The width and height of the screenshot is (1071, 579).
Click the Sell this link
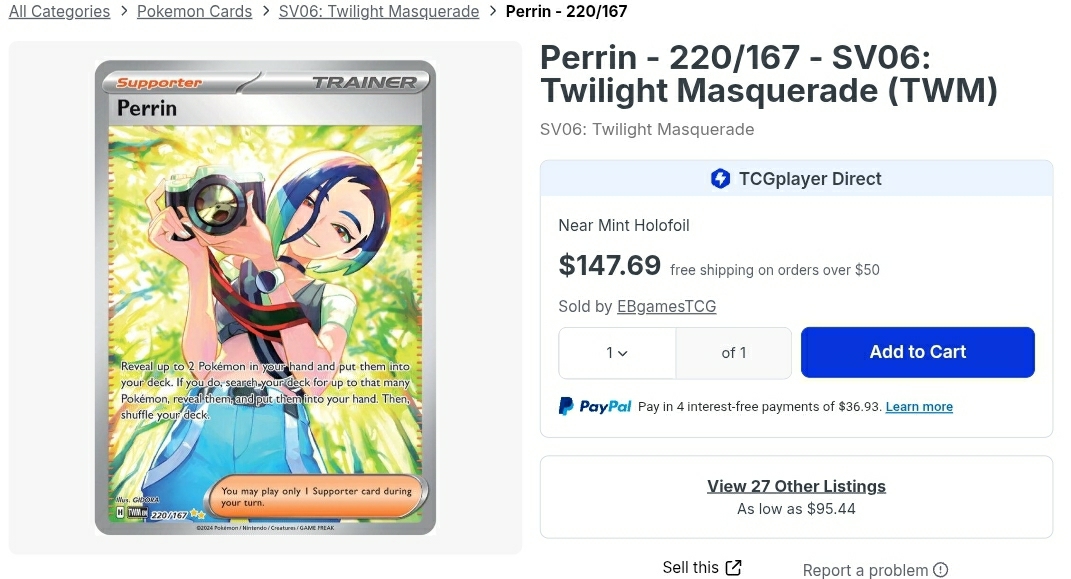tap(691, 567)
